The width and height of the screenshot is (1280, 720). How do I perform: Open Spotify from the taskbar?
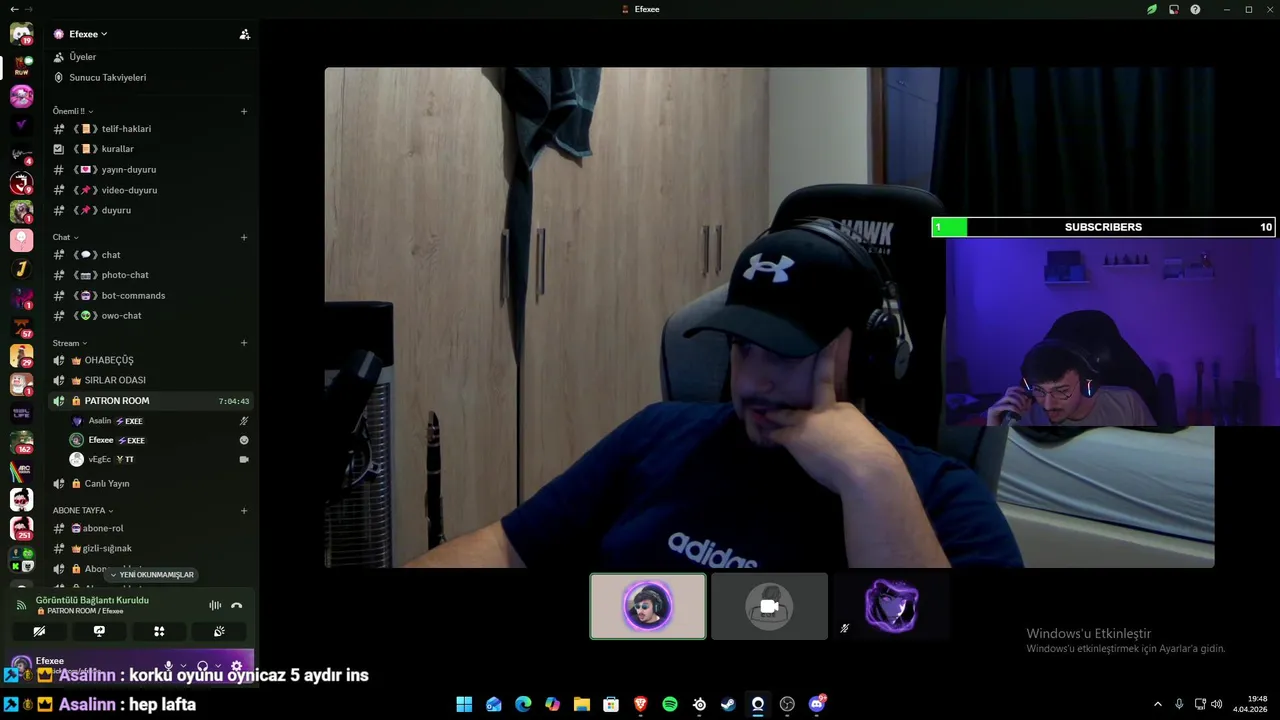pyautogui.click(x=670, y=704)
